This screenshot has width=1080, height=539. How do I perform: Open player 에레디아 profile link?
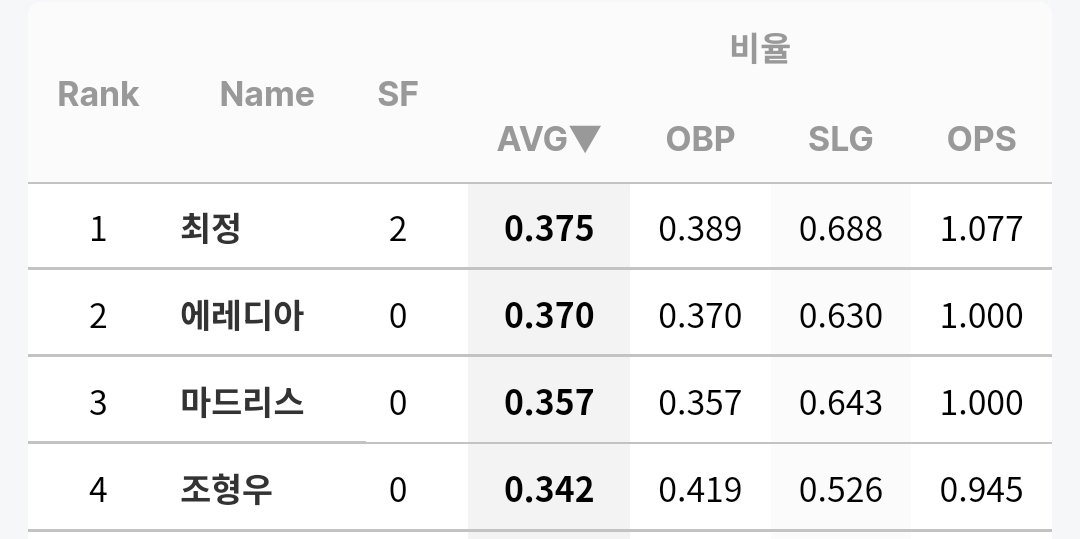[242, 315]
